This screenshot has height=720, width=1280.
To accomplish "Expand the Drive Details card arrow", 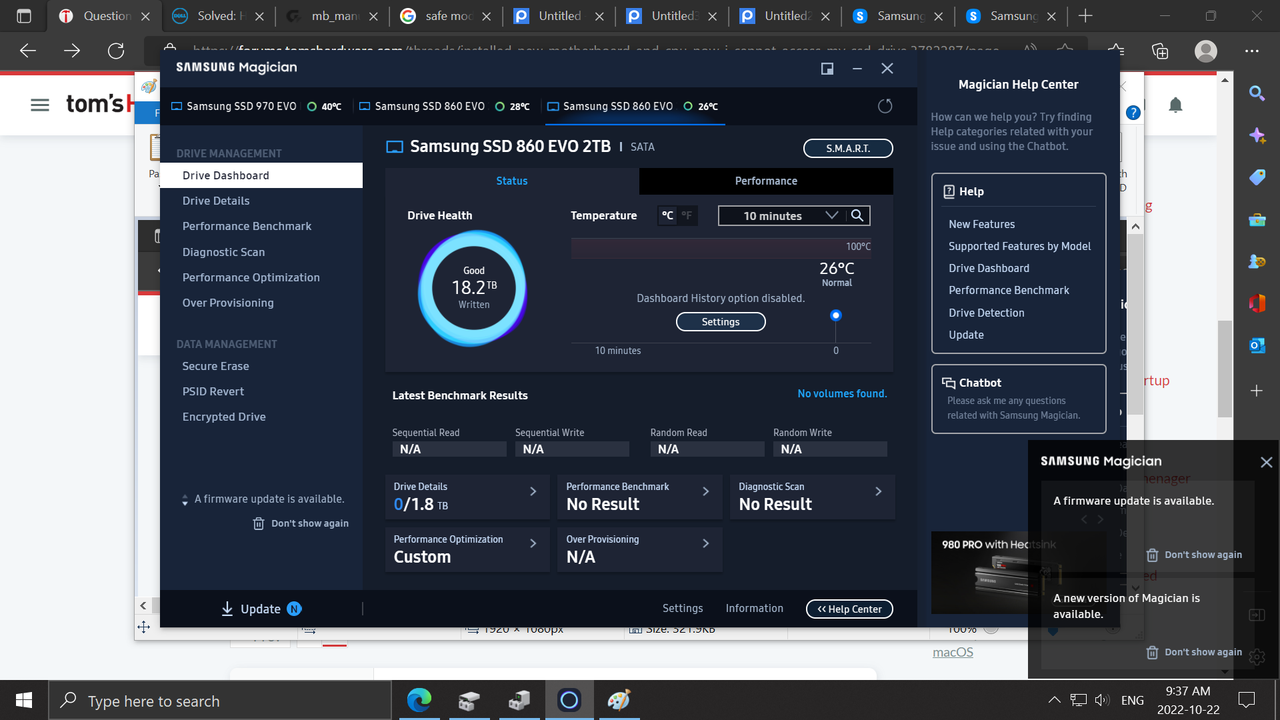I will tap(533, 491).
